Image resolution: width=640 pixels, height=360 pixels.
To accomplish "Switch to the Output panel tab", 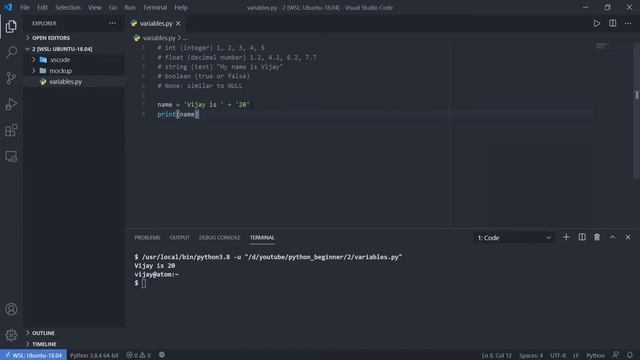I will point(180,238).
